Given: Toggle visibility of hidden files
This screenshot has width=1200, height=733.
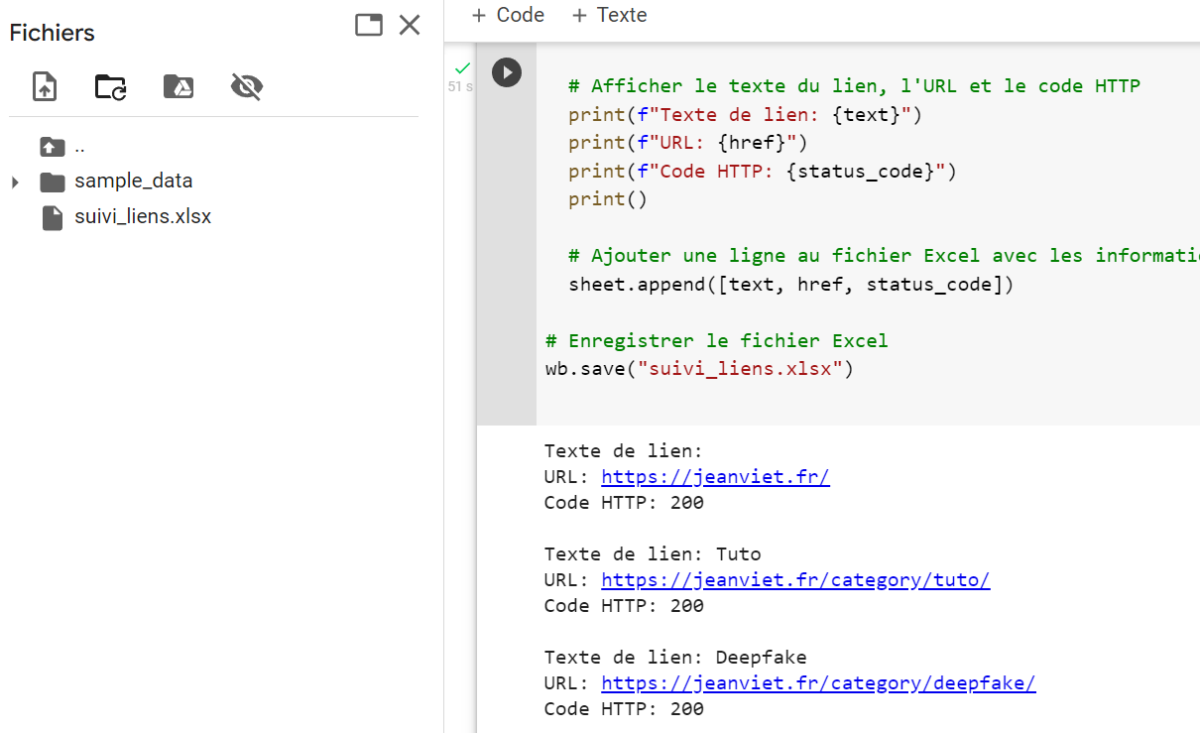Looking at the screenshot, I should [246, 87].
